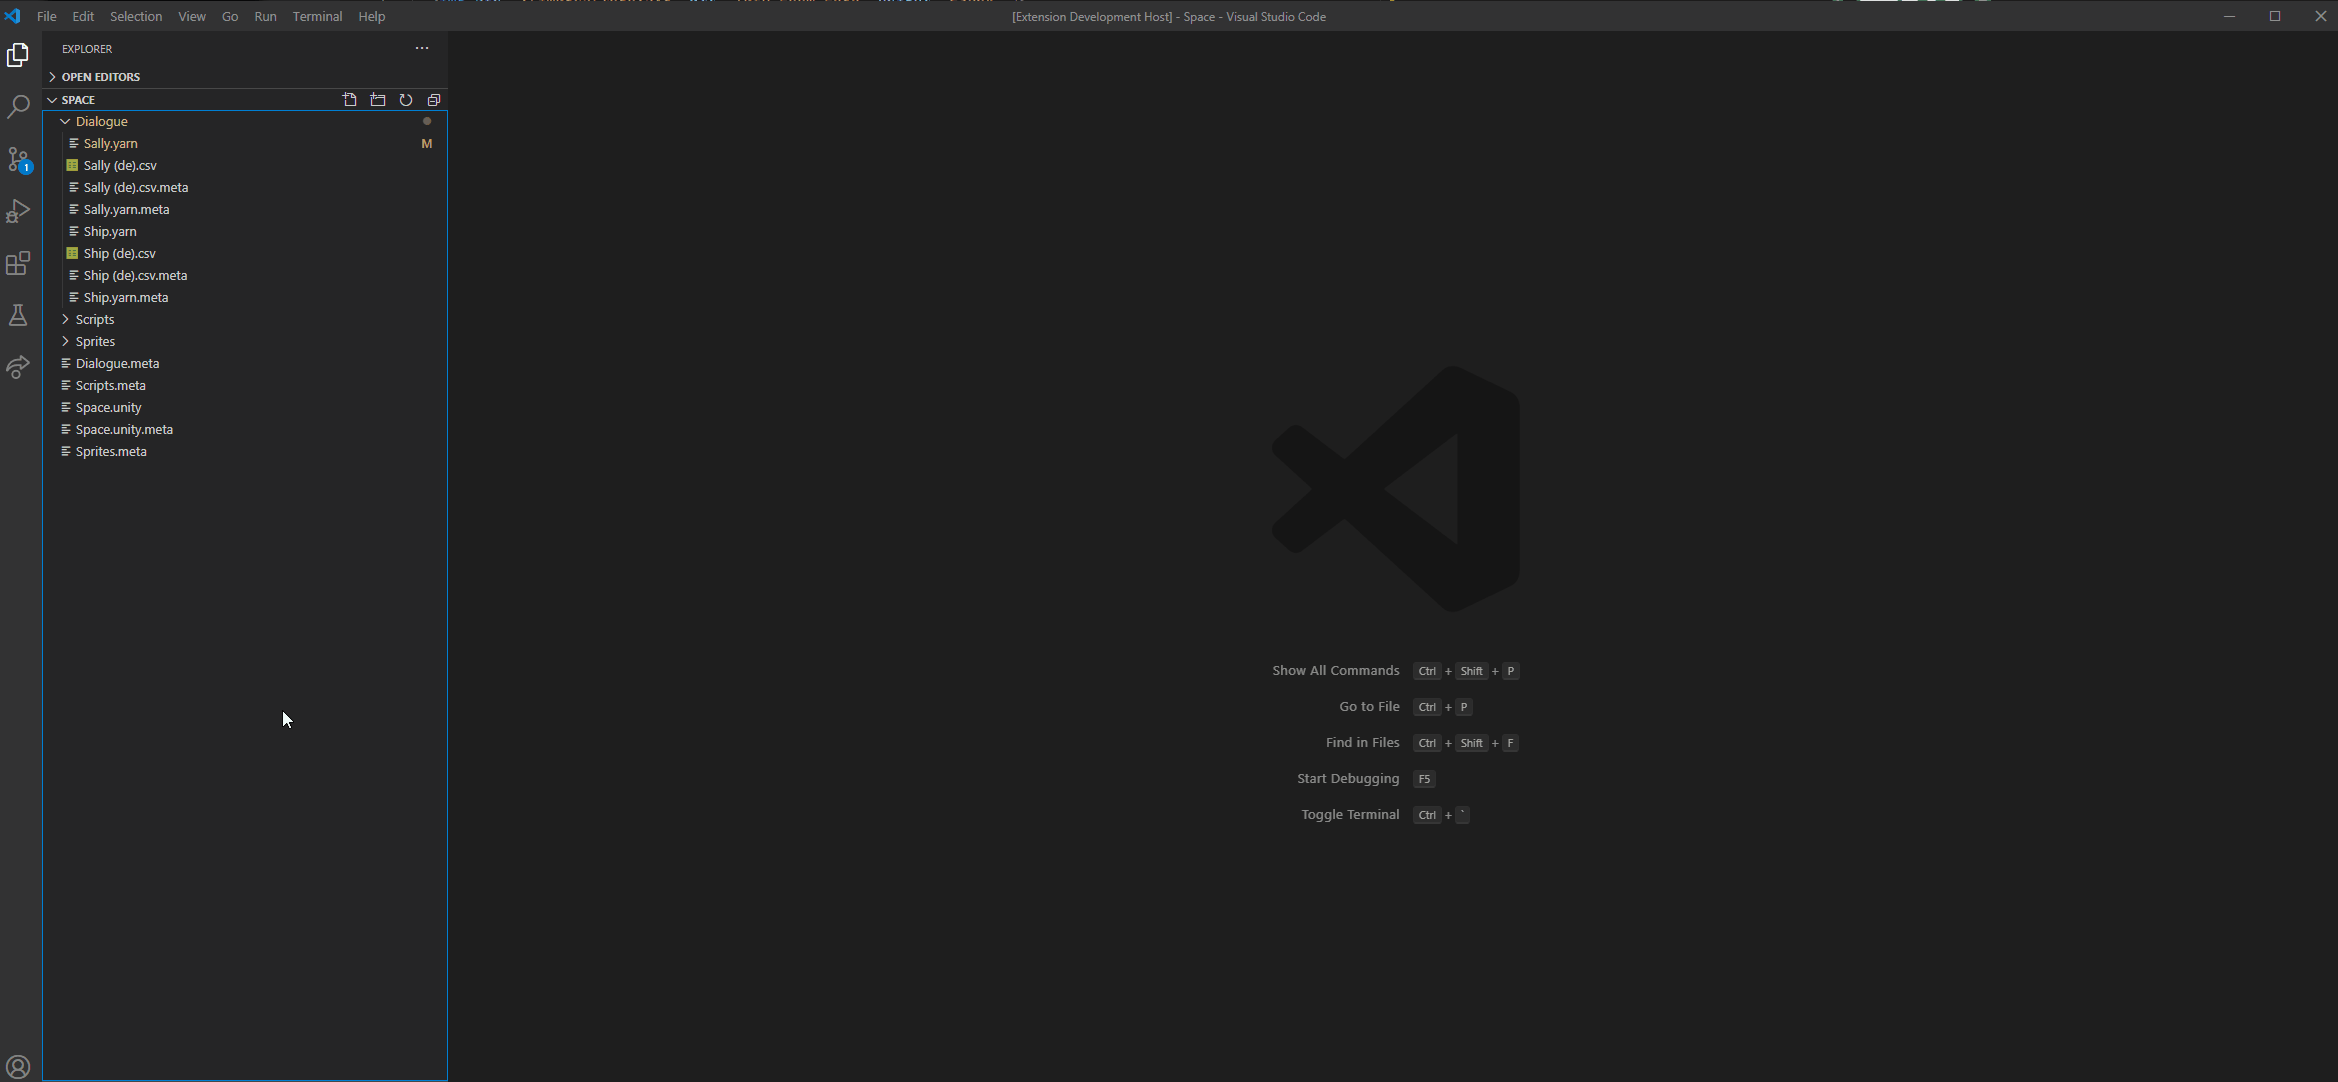Screen dimensions: 2338x1082
Task: Expand the Open Editors section
Action: click(100, 77)
